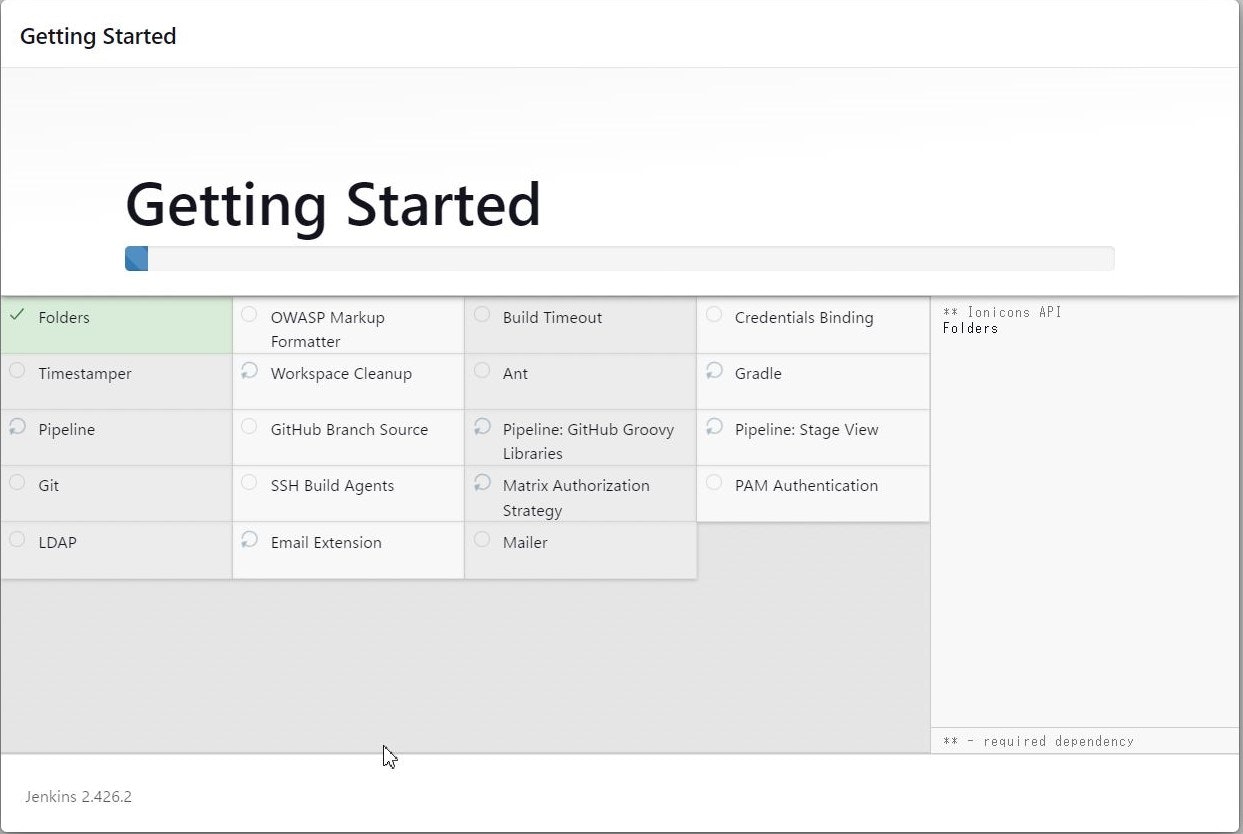Click the spinning icon beside Matrix Authorization Strategy
The height and width of the screenshot is (834, 1243).
tap(481, 482)
